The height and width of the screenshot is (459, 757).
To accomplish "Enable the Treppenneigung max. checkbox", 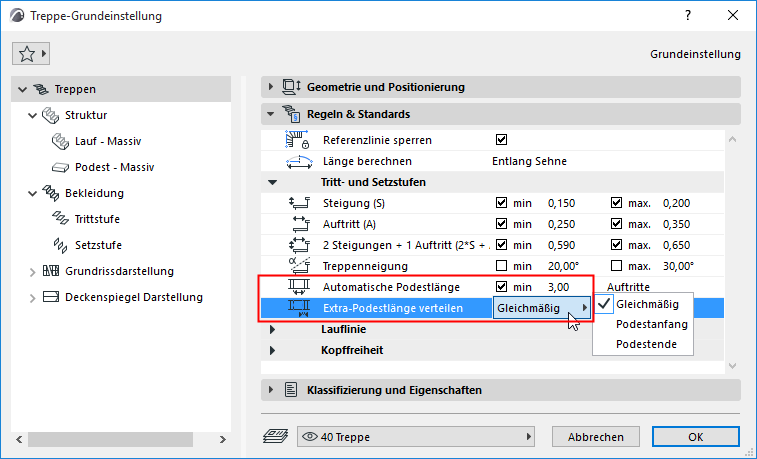I will (617, 266).
